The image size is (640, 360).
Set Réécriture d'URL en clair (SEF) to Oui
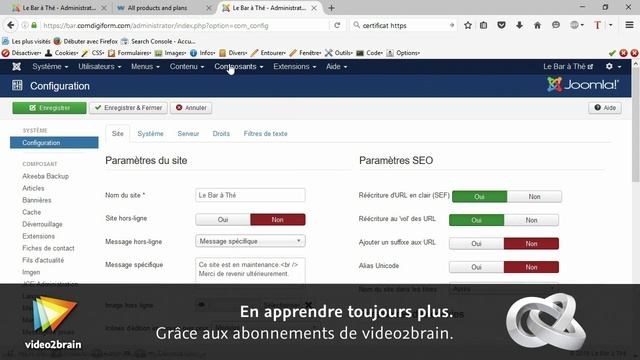[479, 196]
